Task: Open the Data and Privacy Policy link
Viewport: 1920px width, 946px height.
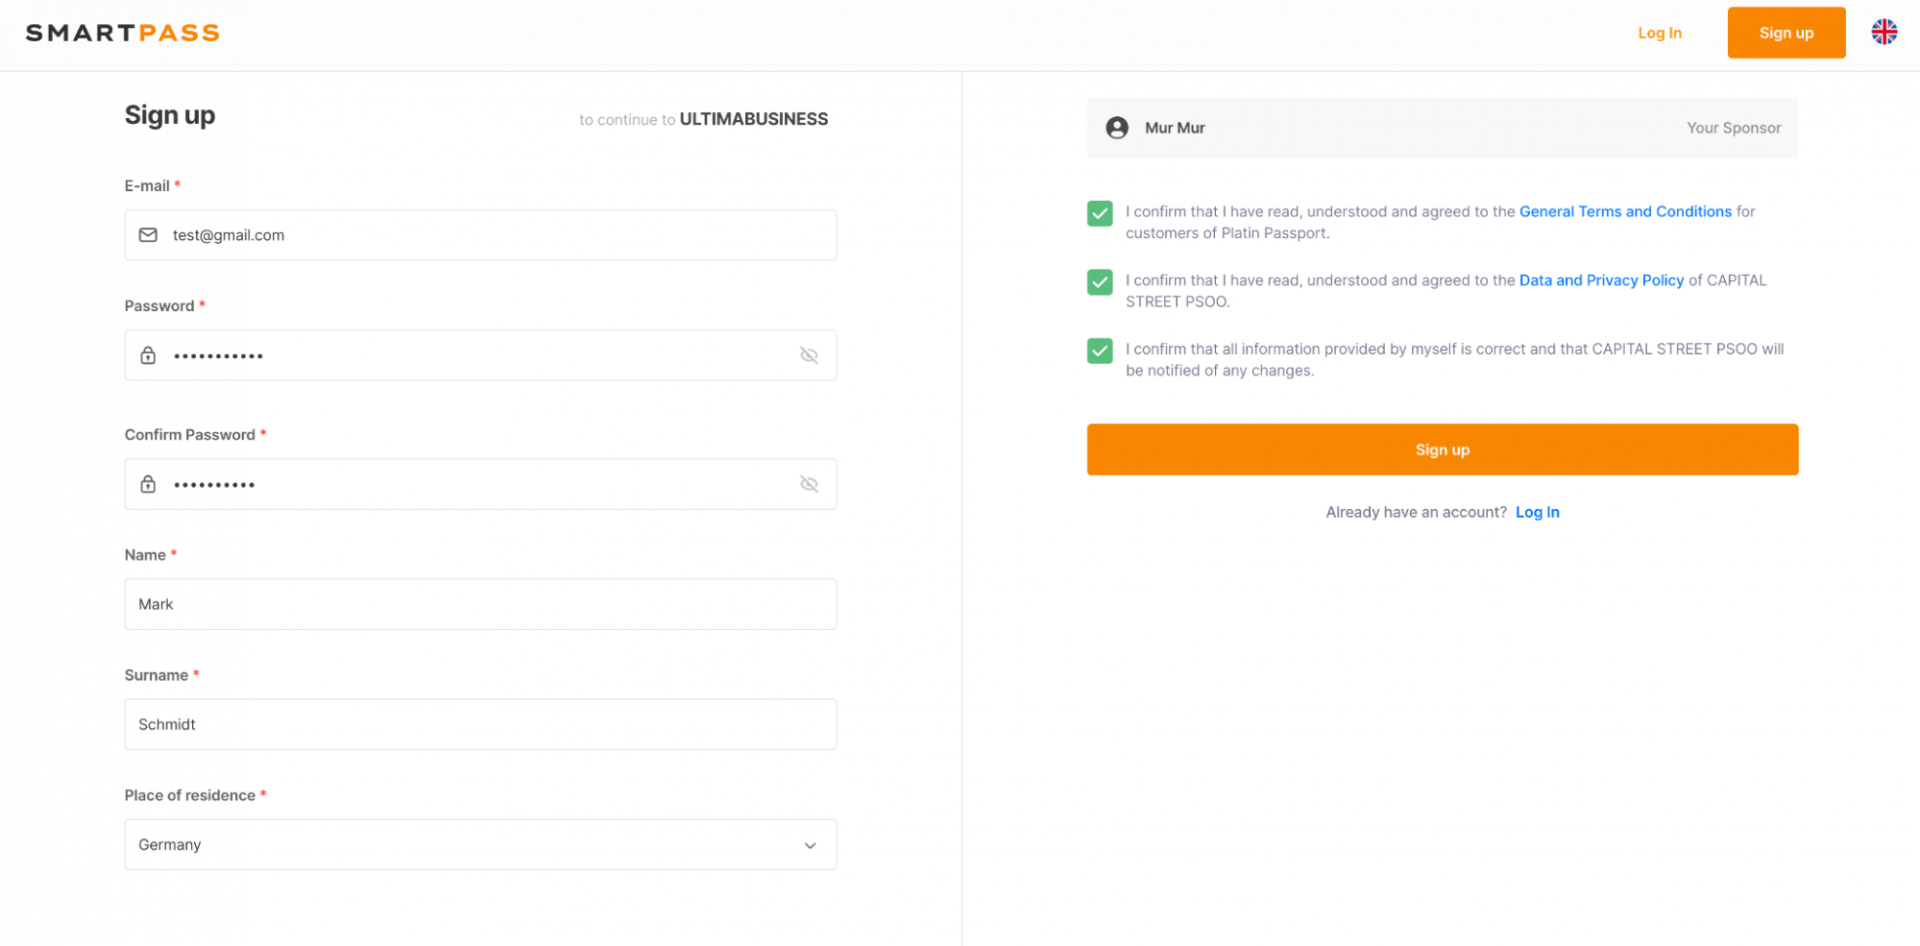Action: (1600, 281)
